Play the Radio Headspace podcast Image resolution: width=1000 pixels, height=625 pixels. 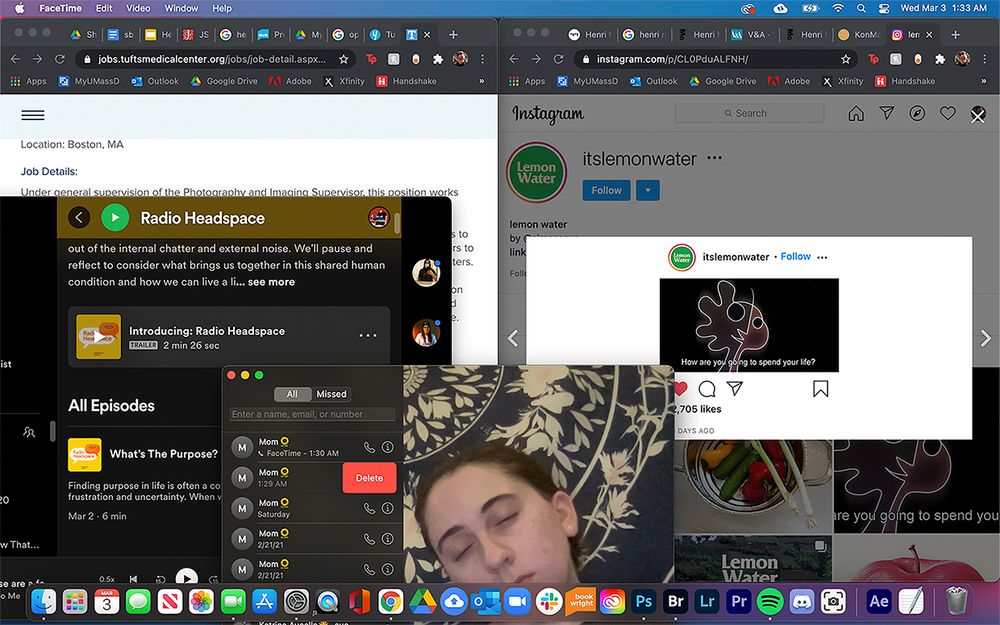(115, 217)
